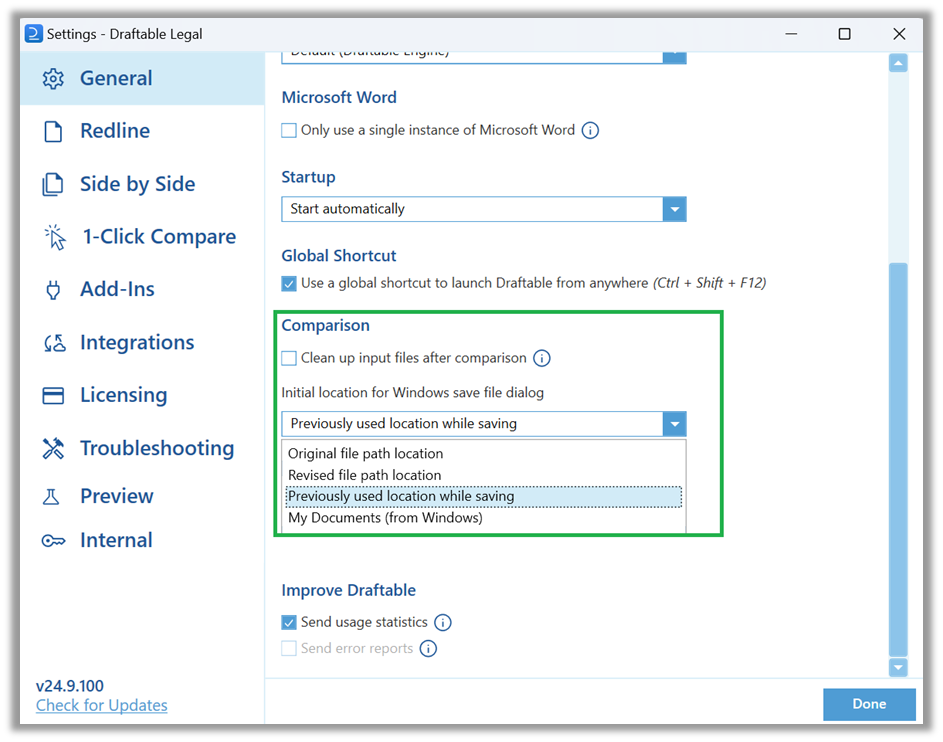Go to Troubleshooting settings
This screenshot has width=943, height=742.
[142, 449]
